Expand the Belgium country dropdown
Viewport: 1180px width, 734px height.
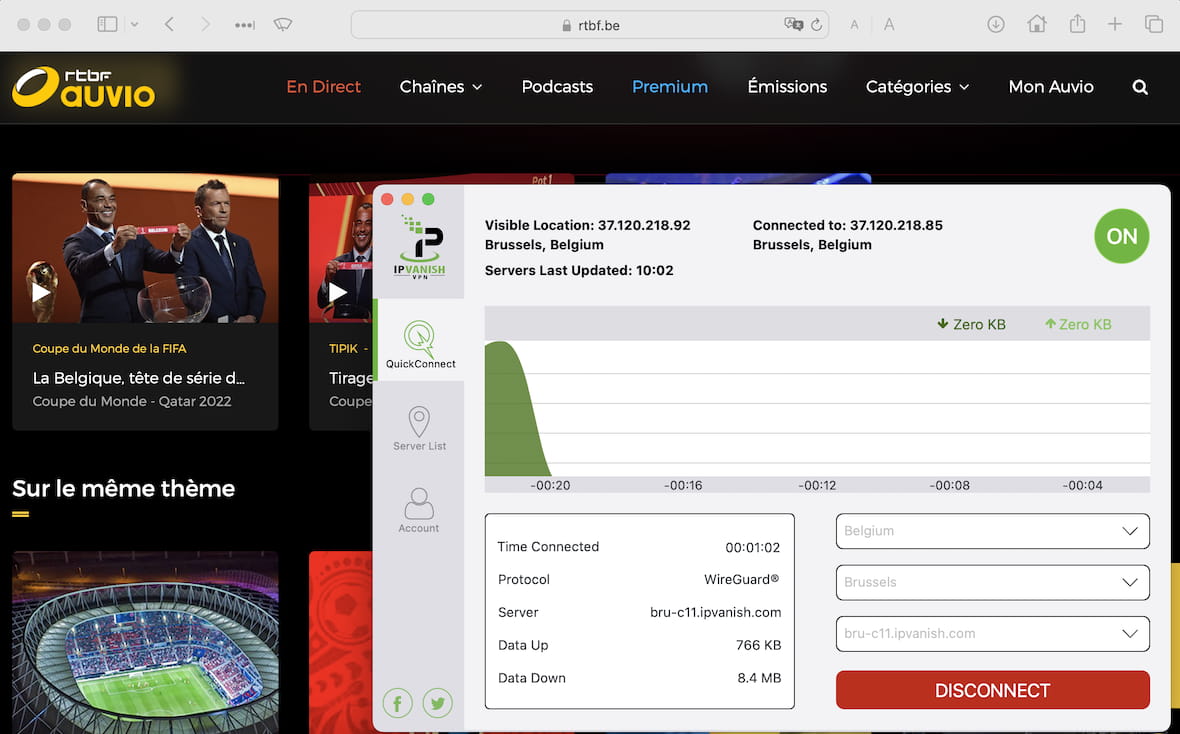pyautogui.click(x=993, y=531)
